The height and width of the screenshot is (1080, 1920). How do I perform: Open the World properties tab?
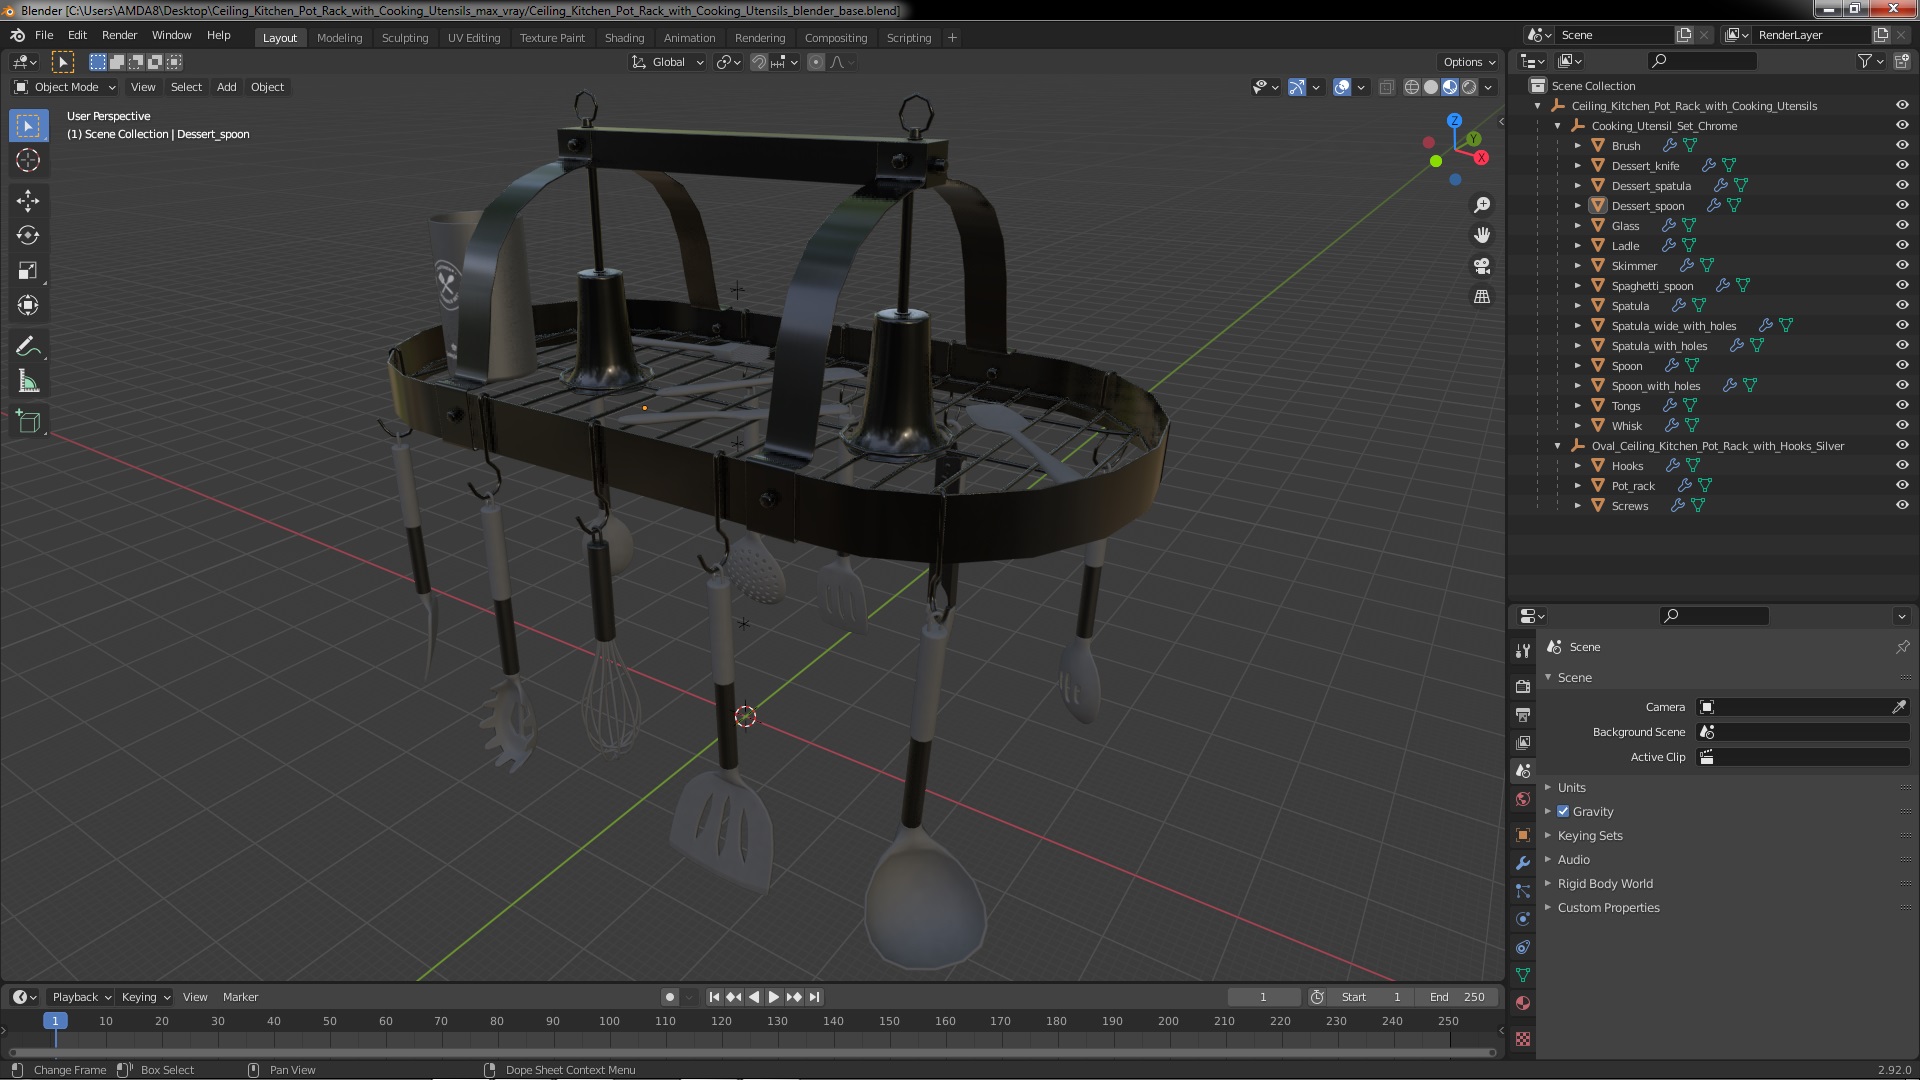point(1522,799)
